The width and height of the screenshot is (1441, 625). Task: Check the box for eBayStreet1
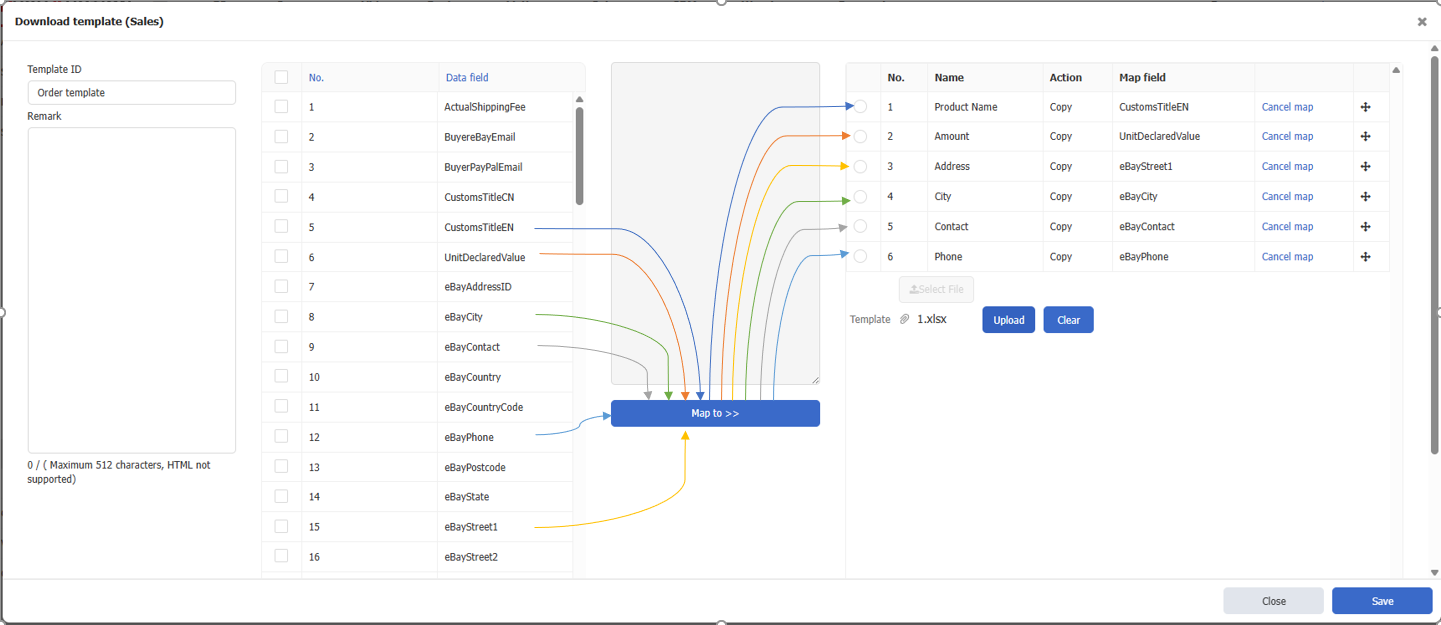coord(281,526)
